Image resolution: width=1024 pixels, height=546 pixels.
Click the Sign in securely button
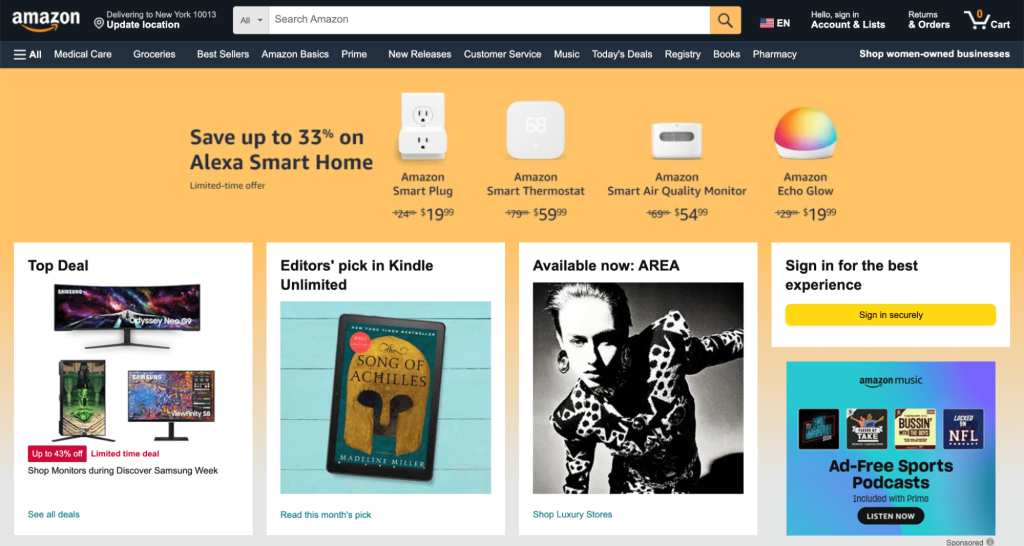point(890,315)
